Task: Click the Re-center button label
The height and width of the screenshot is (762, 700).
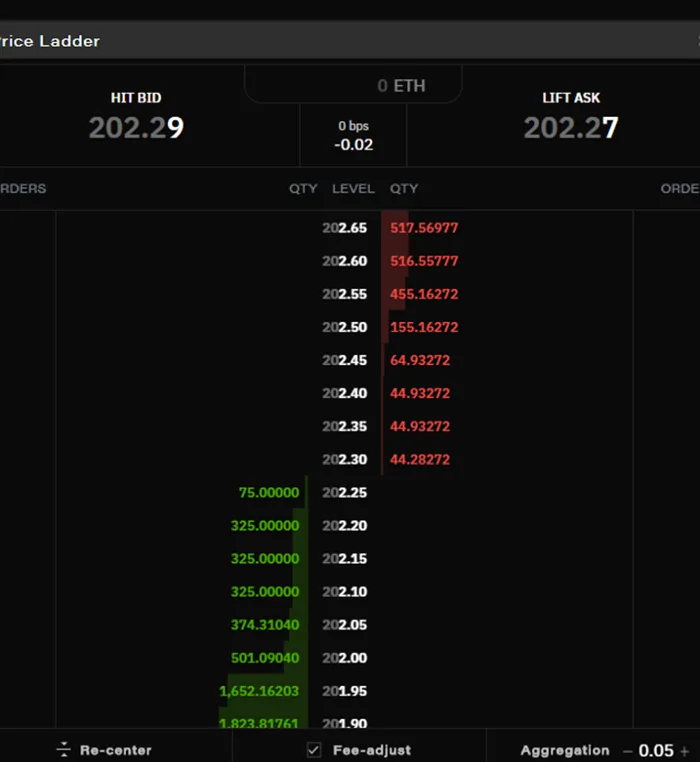Action: pos(116,750)
